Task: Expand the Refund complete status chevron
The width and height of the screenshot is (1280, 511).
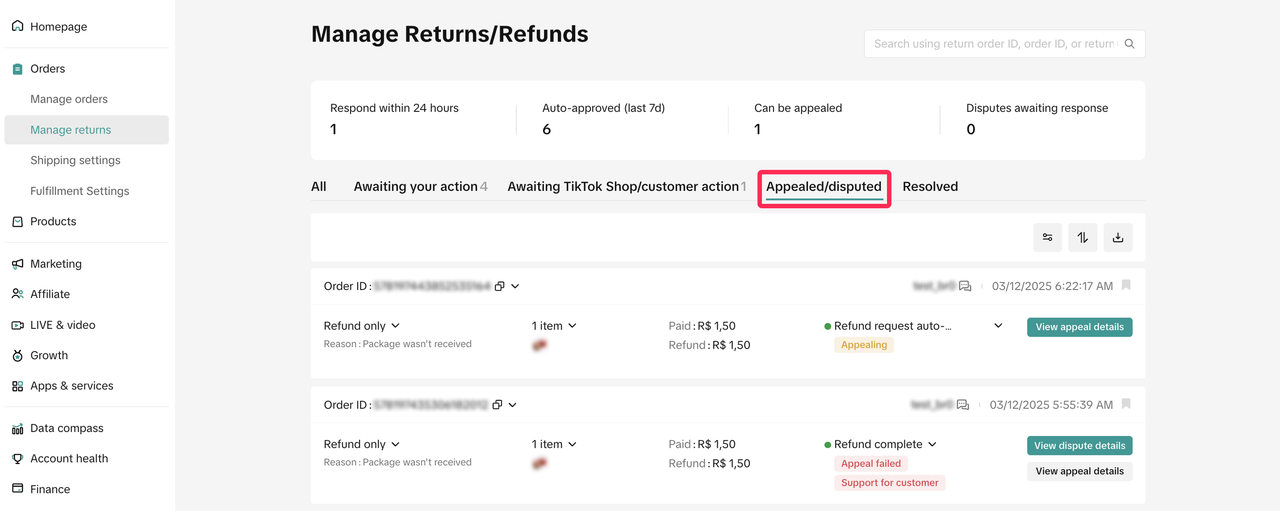Action: point(932,444)
